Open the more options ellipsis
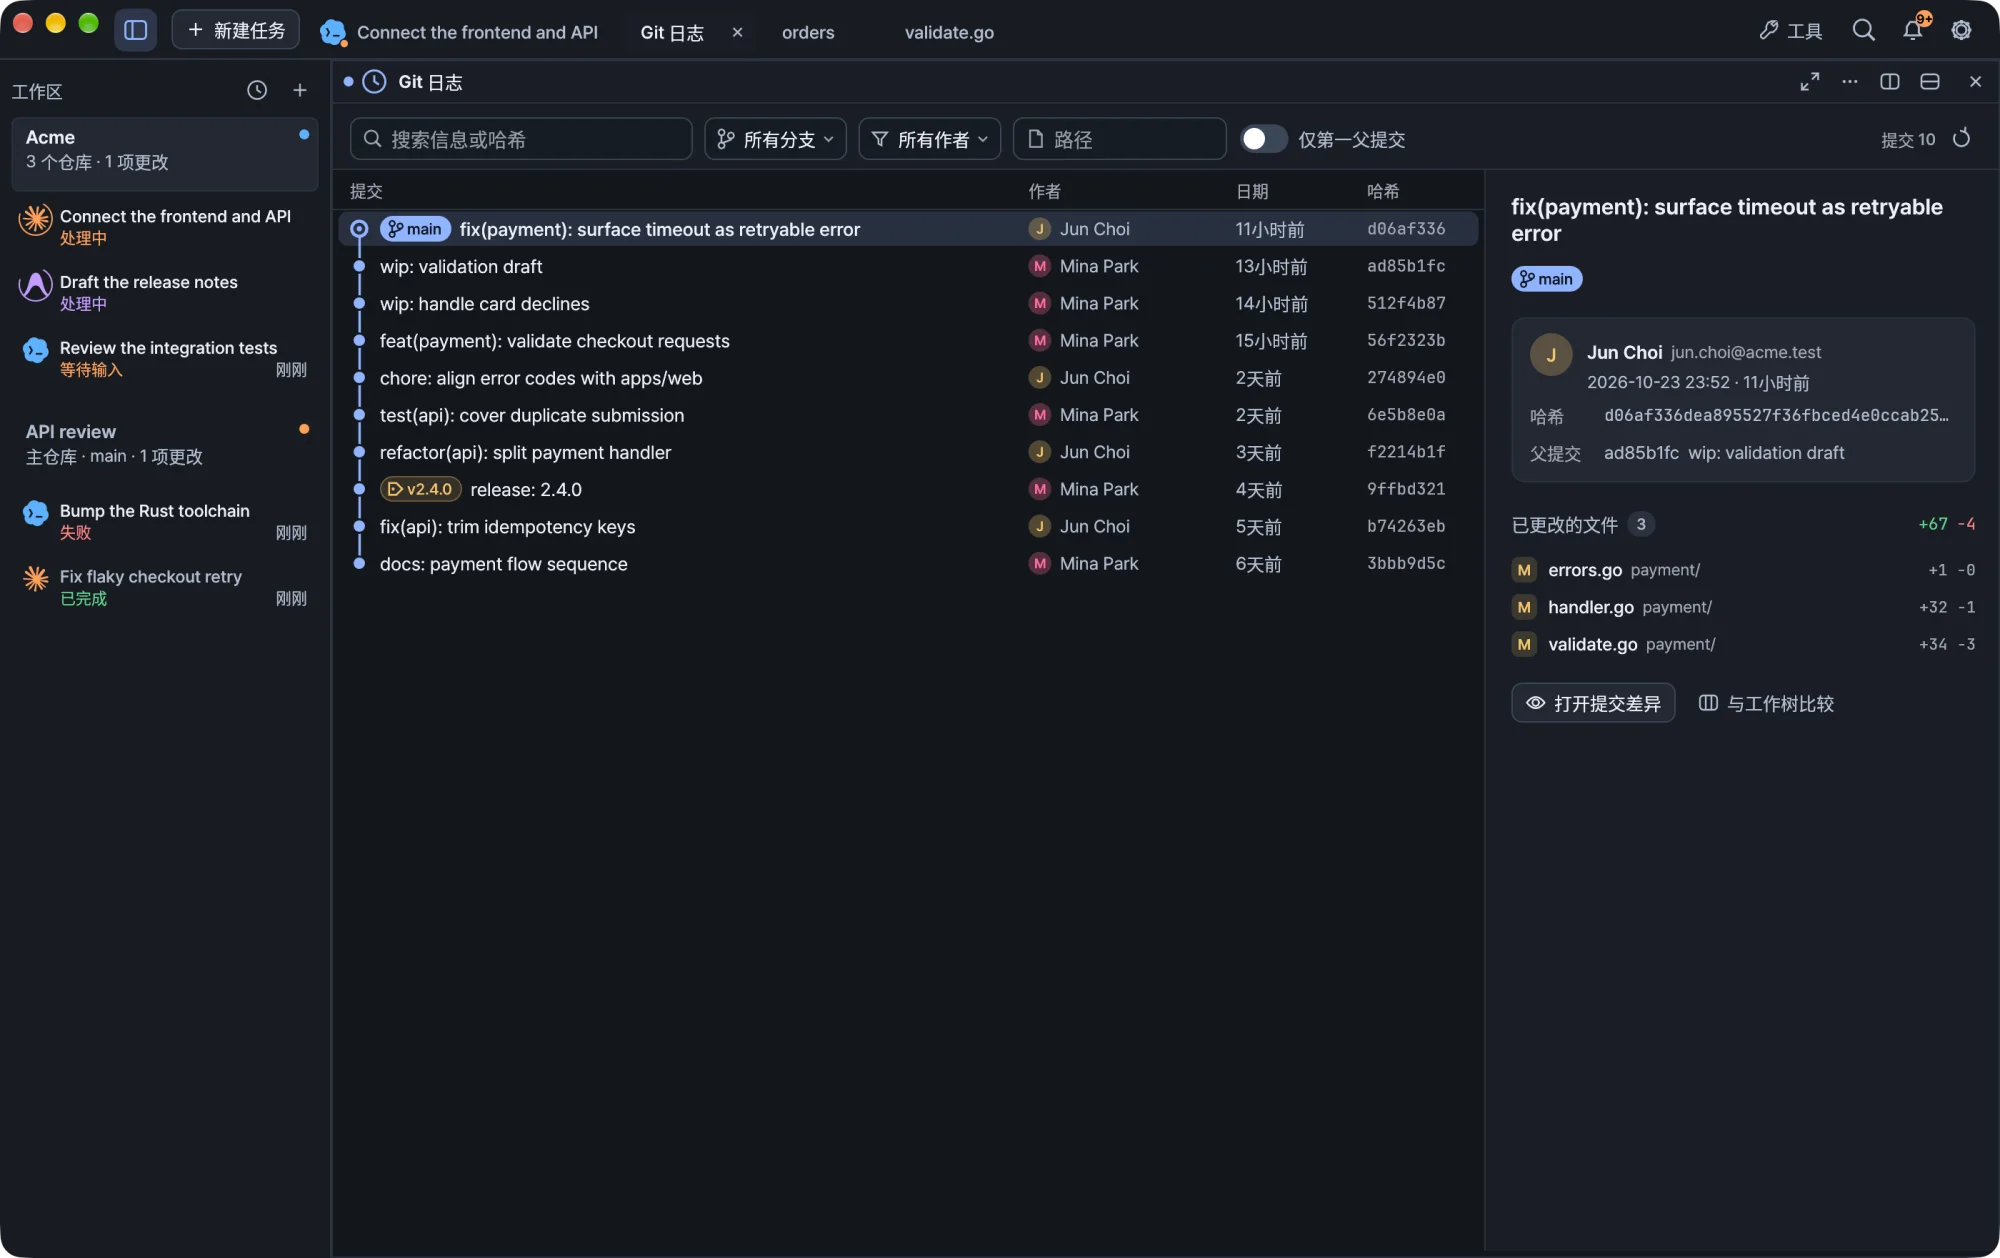The height and width of the screenshot is (1258, 2000). click(x=1850, y=82)
